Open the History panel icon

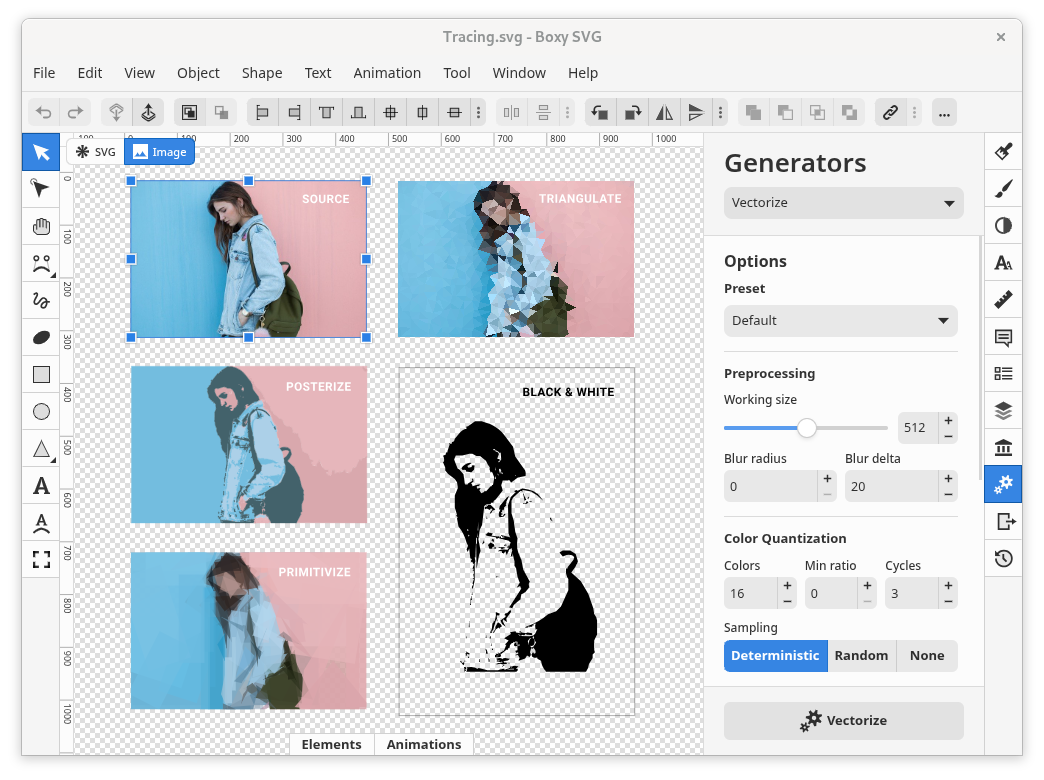1003,558
